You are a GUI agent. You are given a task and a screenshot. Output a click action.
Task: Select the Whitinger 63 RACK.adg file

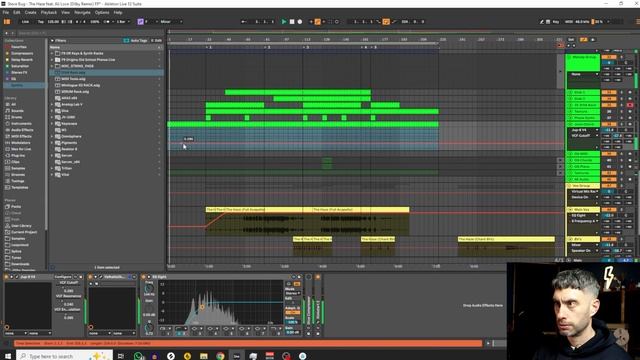click(x=80, y=85)
